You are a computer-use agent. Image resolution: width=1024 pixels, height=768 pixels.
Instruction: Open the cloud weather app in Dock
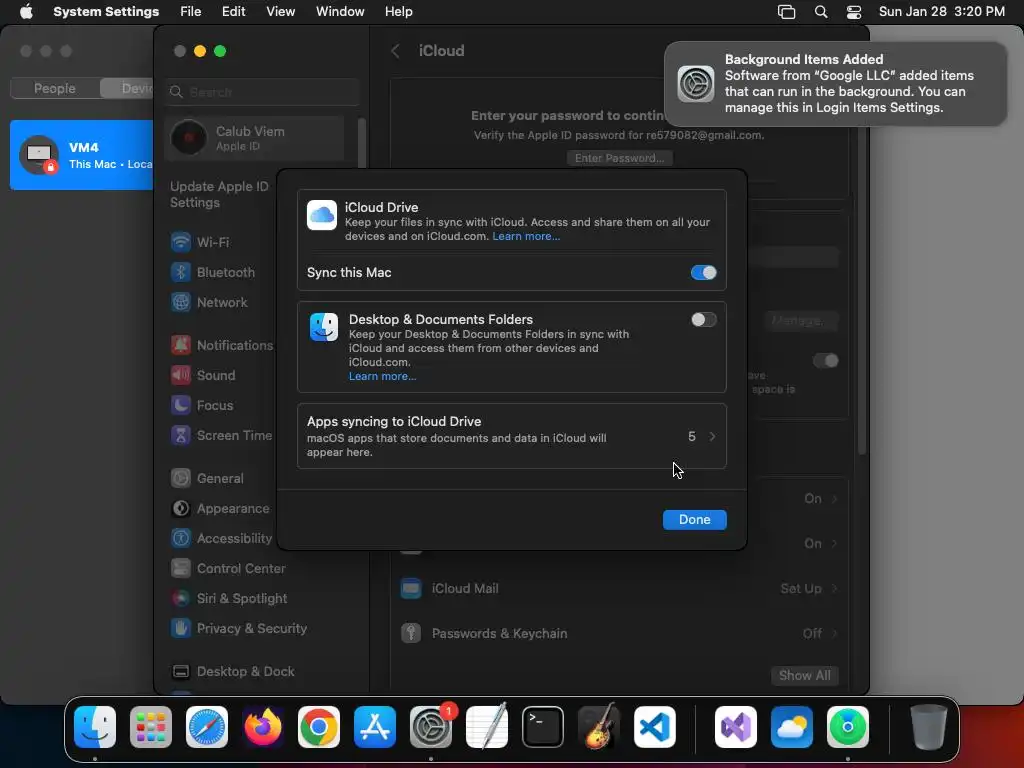pyautogui.click(x=792, y=727)
